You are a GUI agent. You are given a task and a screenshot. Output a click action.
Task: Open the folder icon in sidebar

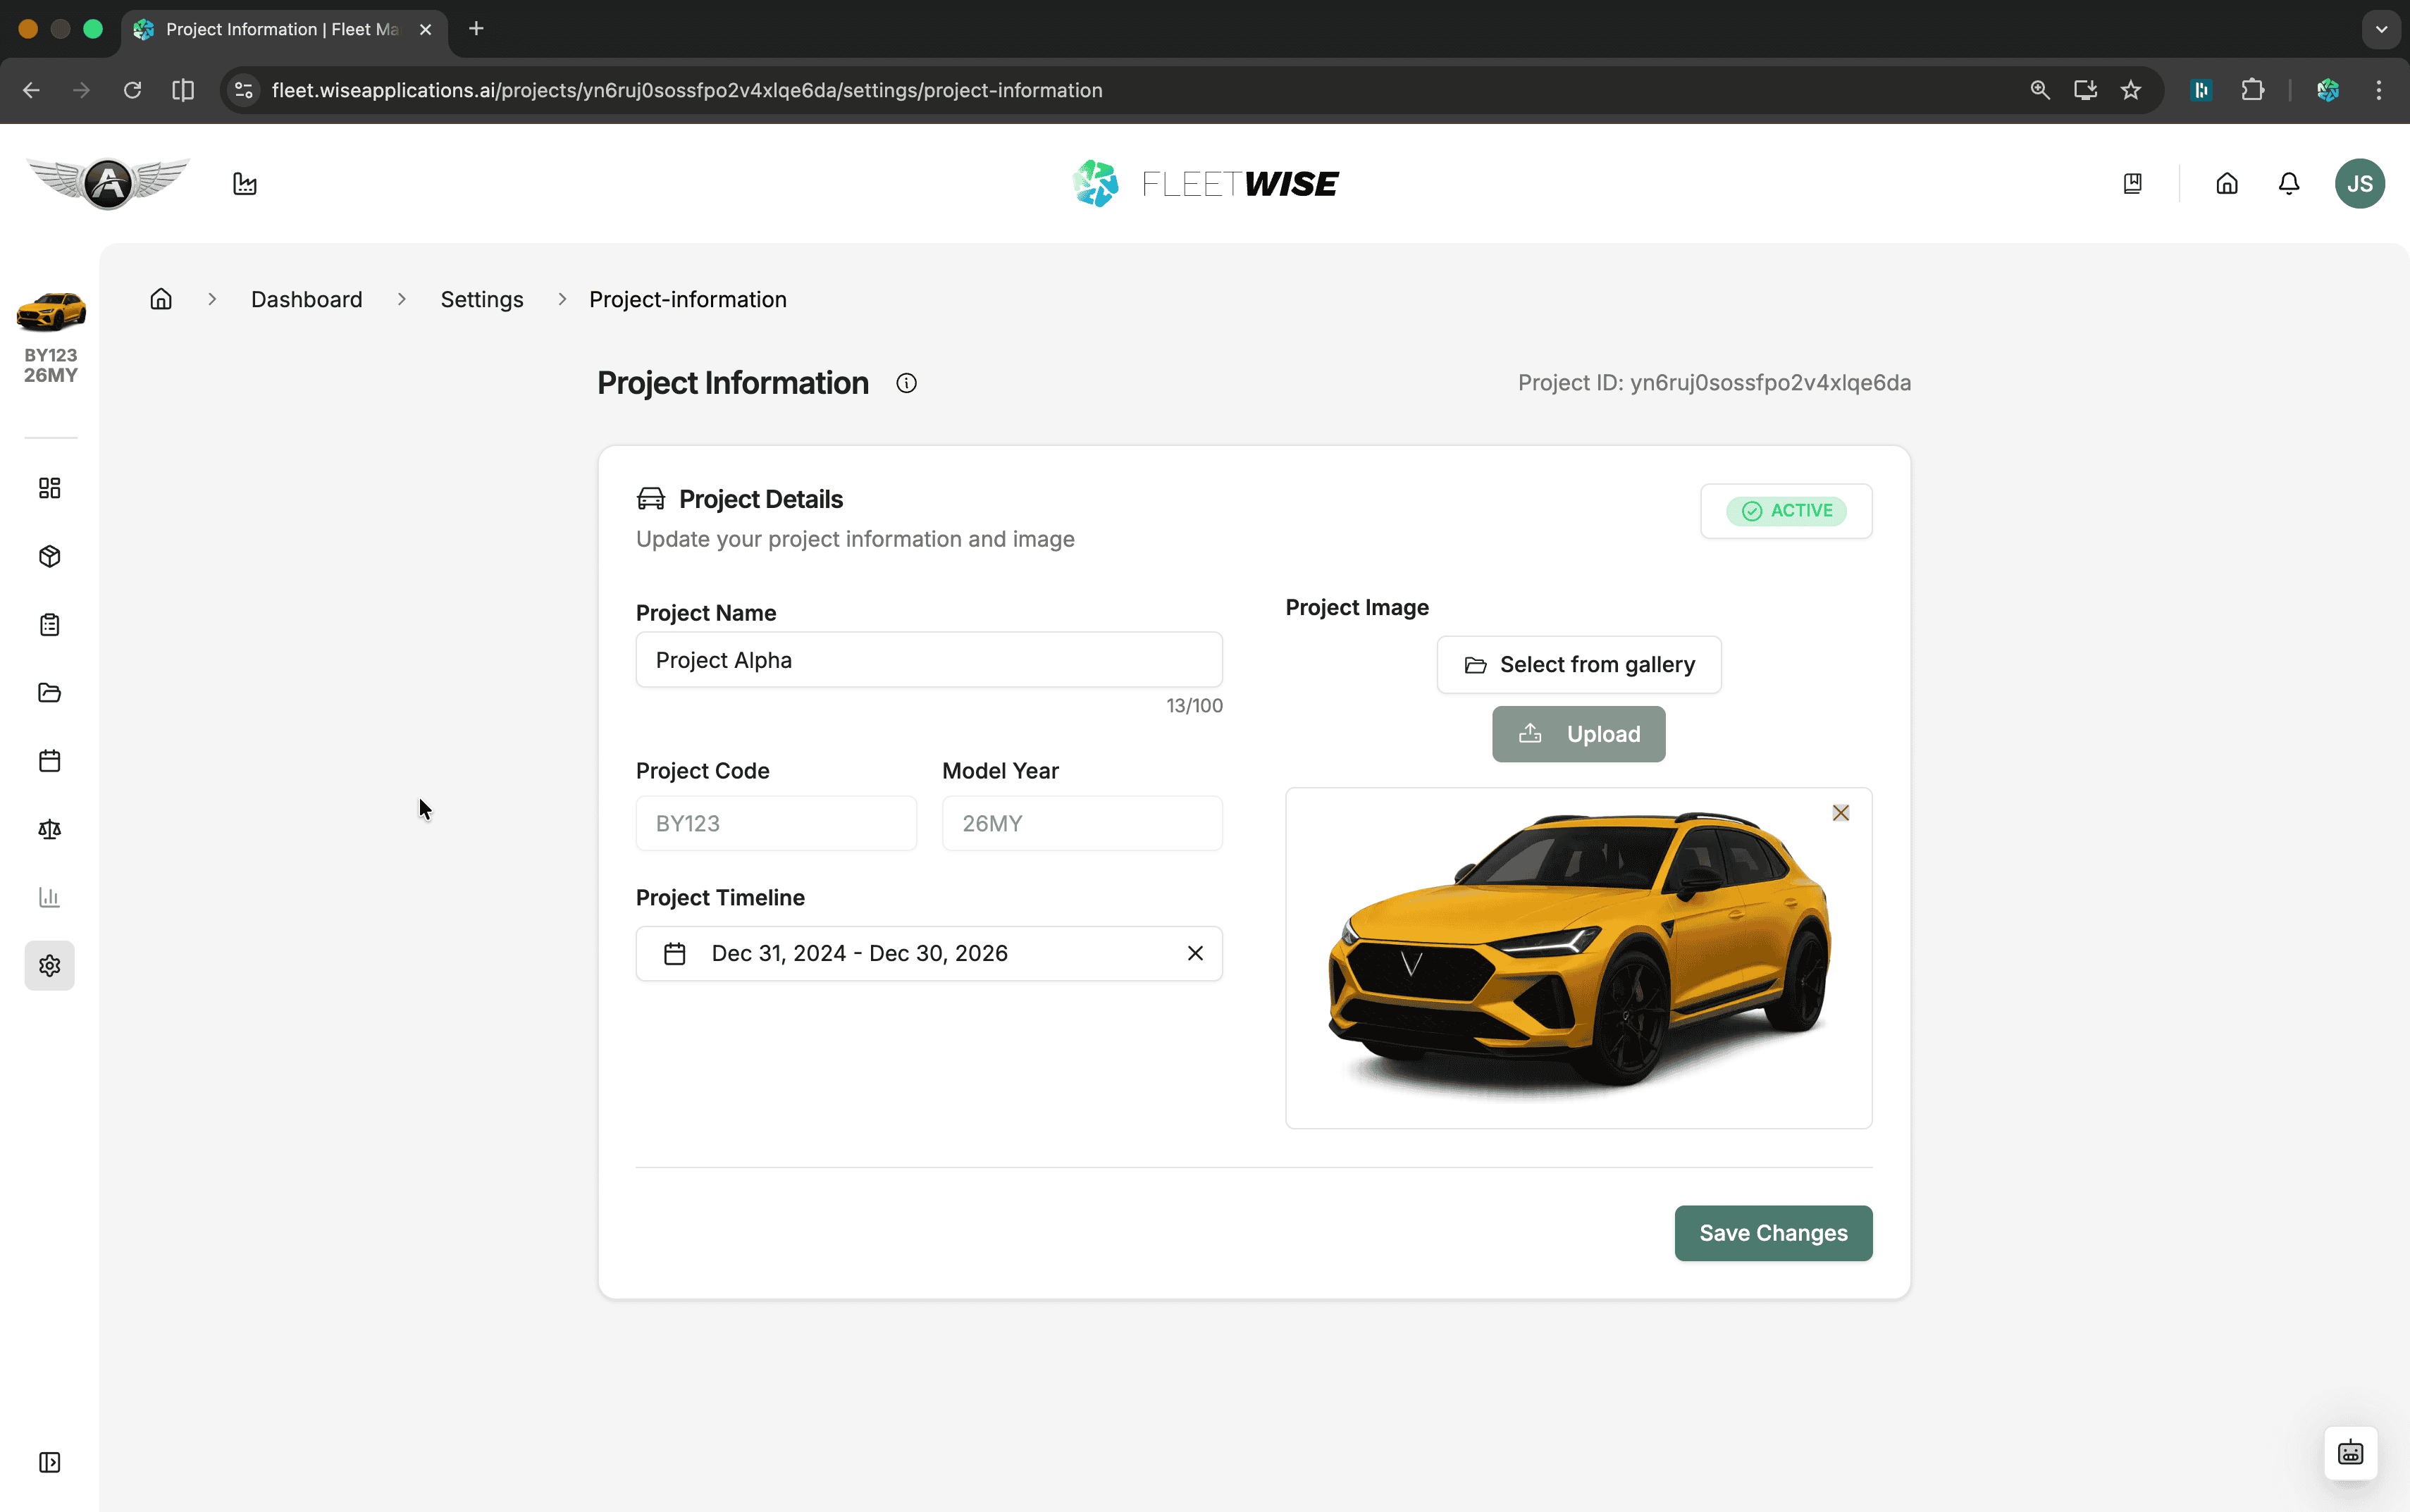coord(50,693)
